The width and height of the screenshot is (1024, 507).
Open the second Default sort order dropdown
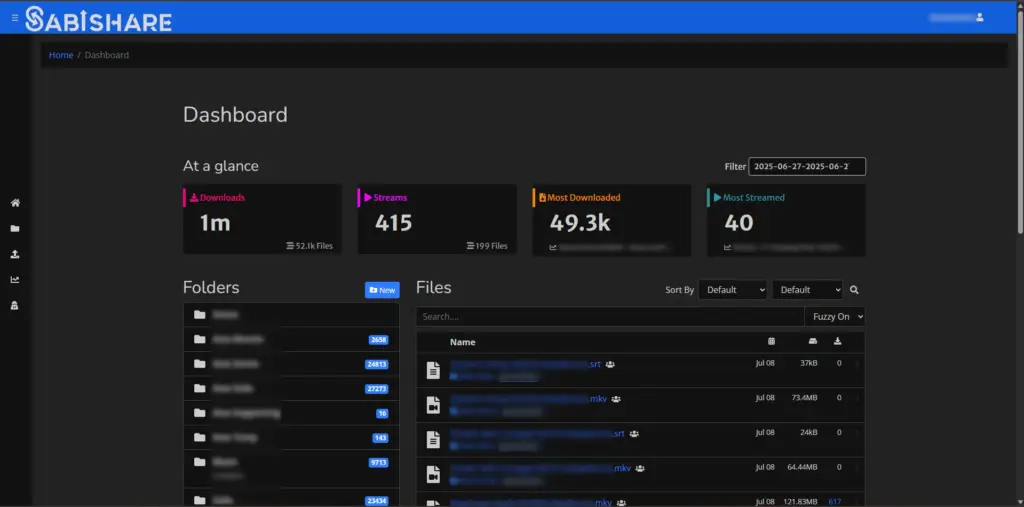[x=806, y=290]
